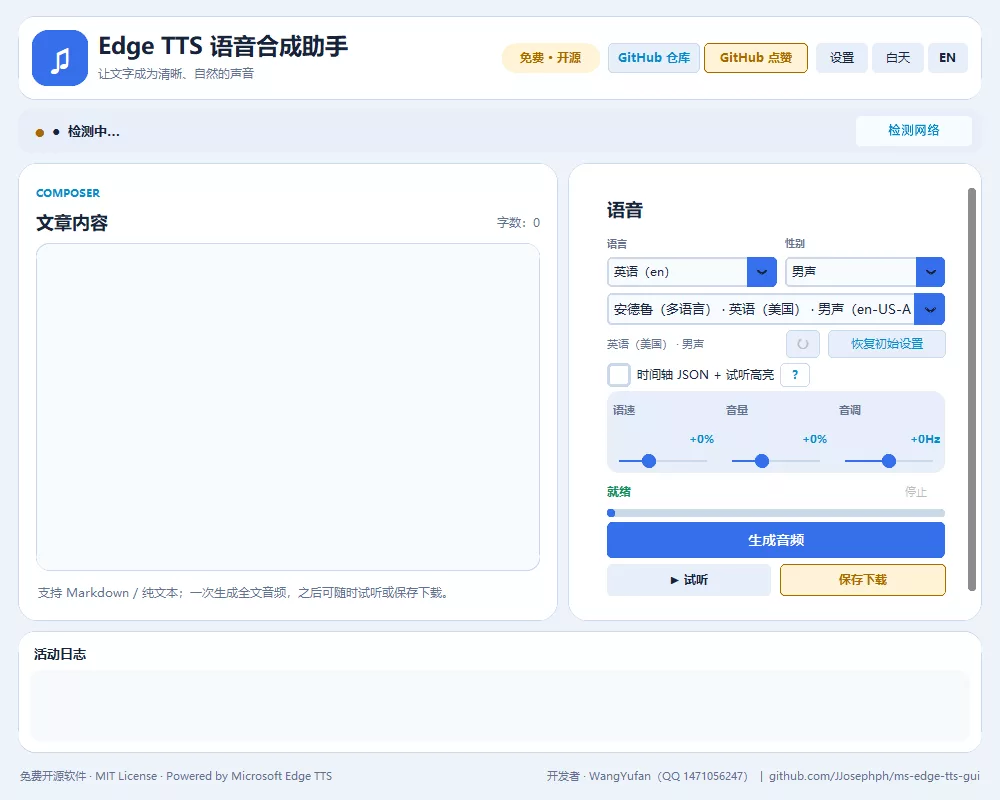Screen dimensions: 1000x800
Task: Click the +0Hz pitch value
Action: (925, 439)
